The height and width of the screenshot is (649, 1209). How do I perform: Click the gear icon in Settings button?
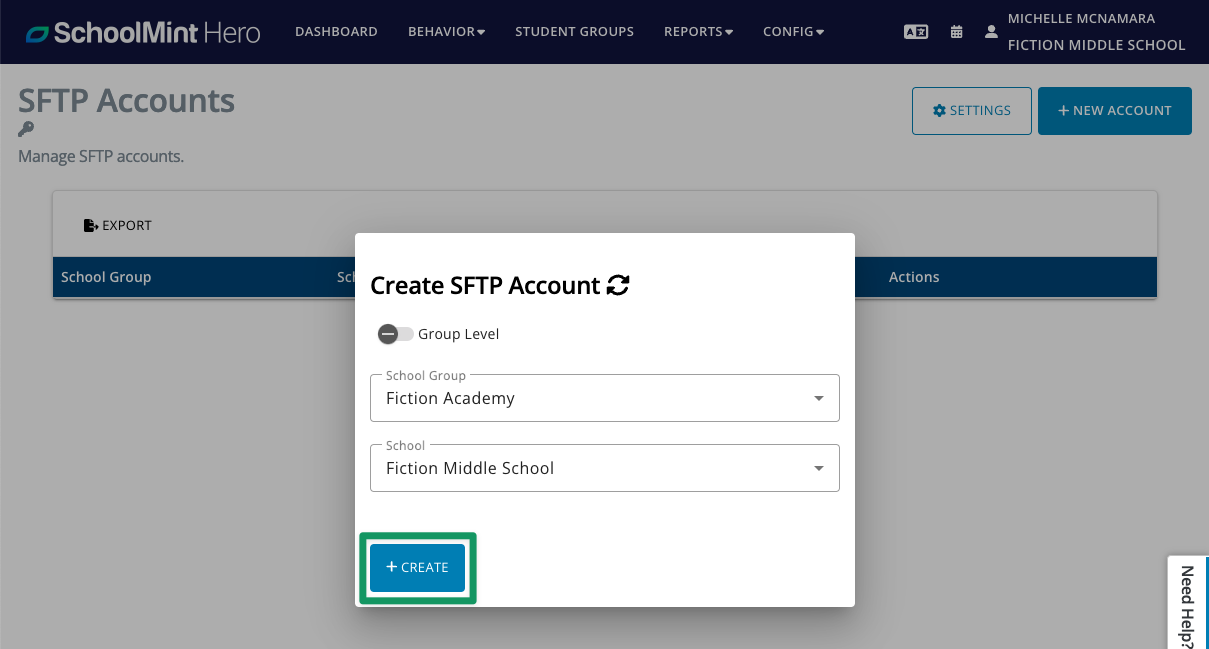point(939,111)
